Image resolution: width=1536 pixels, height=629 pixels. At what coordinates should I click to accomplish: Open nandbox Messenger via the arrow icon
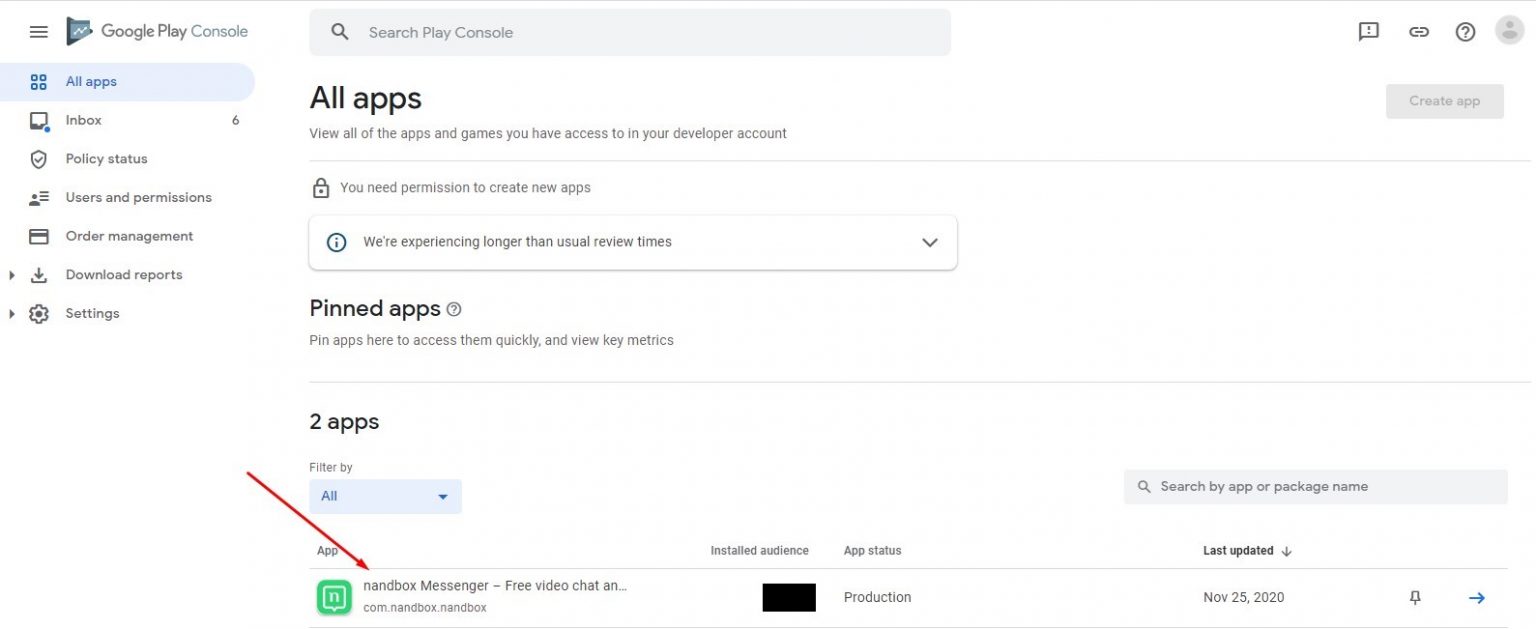click(1476, 597)
